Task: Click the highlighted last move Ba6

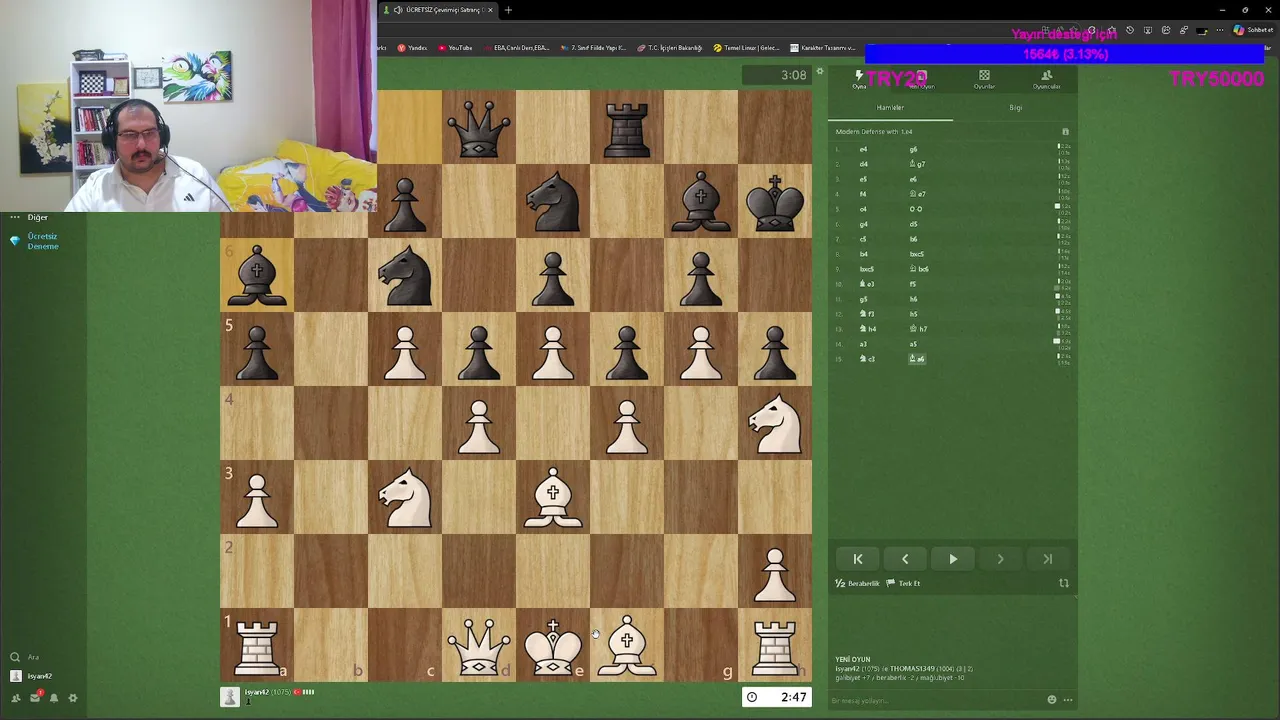Action: (x=916, y=359)
